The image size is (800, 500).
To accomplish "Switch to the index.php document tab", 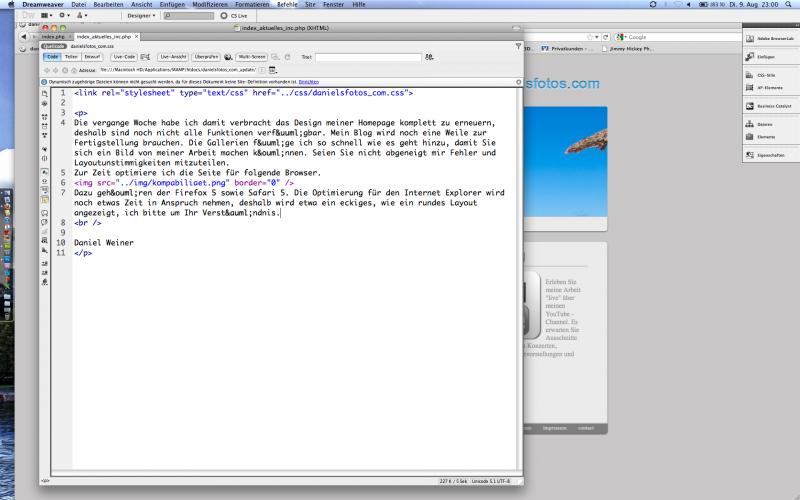I will point(53,36).
